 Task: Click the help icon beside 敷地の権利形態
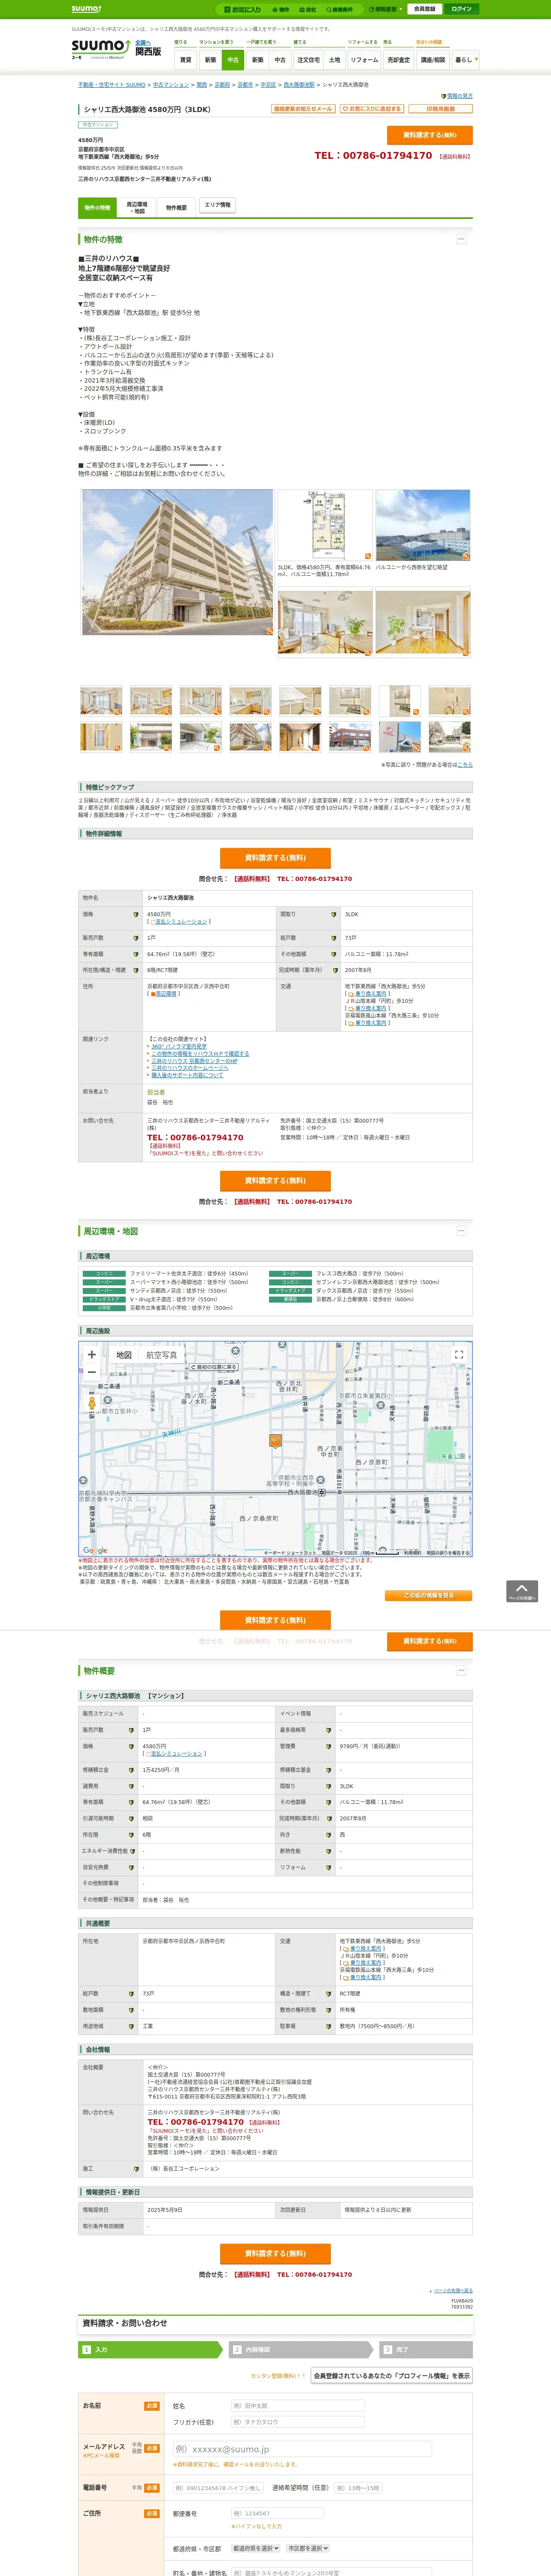[329, 2010]
